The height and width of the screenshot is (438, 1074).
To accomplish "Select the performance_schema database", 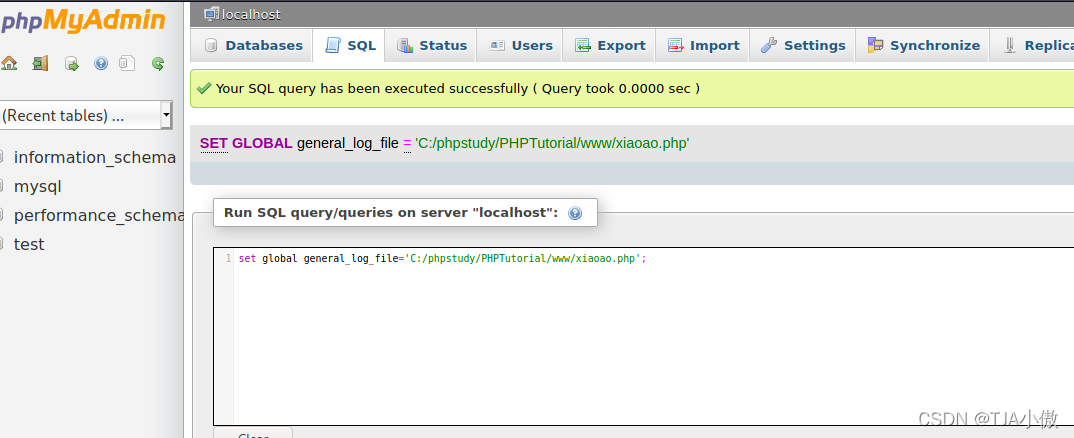I will tap(99, 215).
